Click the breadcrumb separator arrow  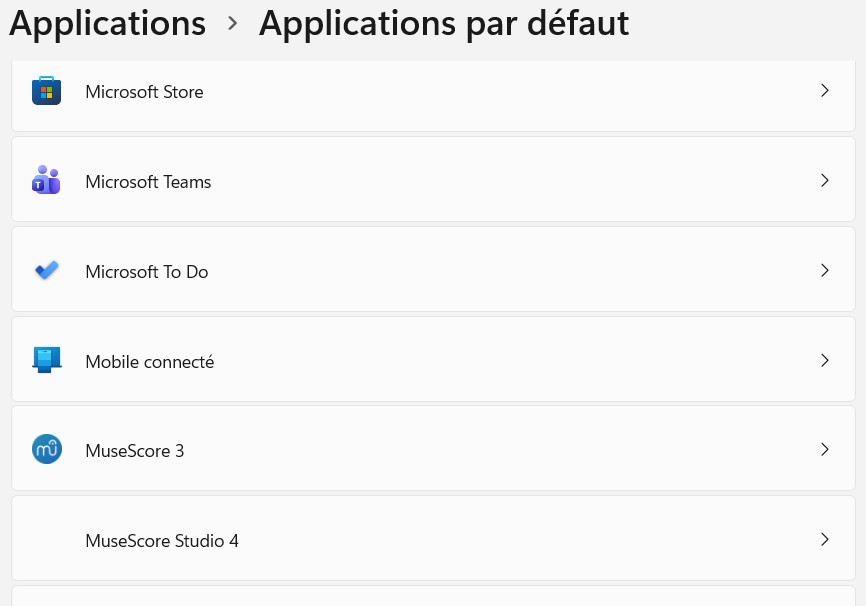tap(233, 22)
